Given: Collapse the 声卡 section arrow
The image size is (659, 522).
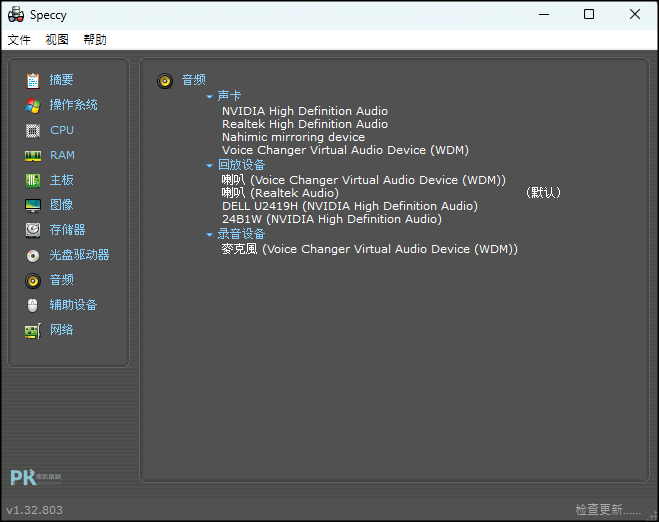Looking at the screenshot, I should click(209, 97).
